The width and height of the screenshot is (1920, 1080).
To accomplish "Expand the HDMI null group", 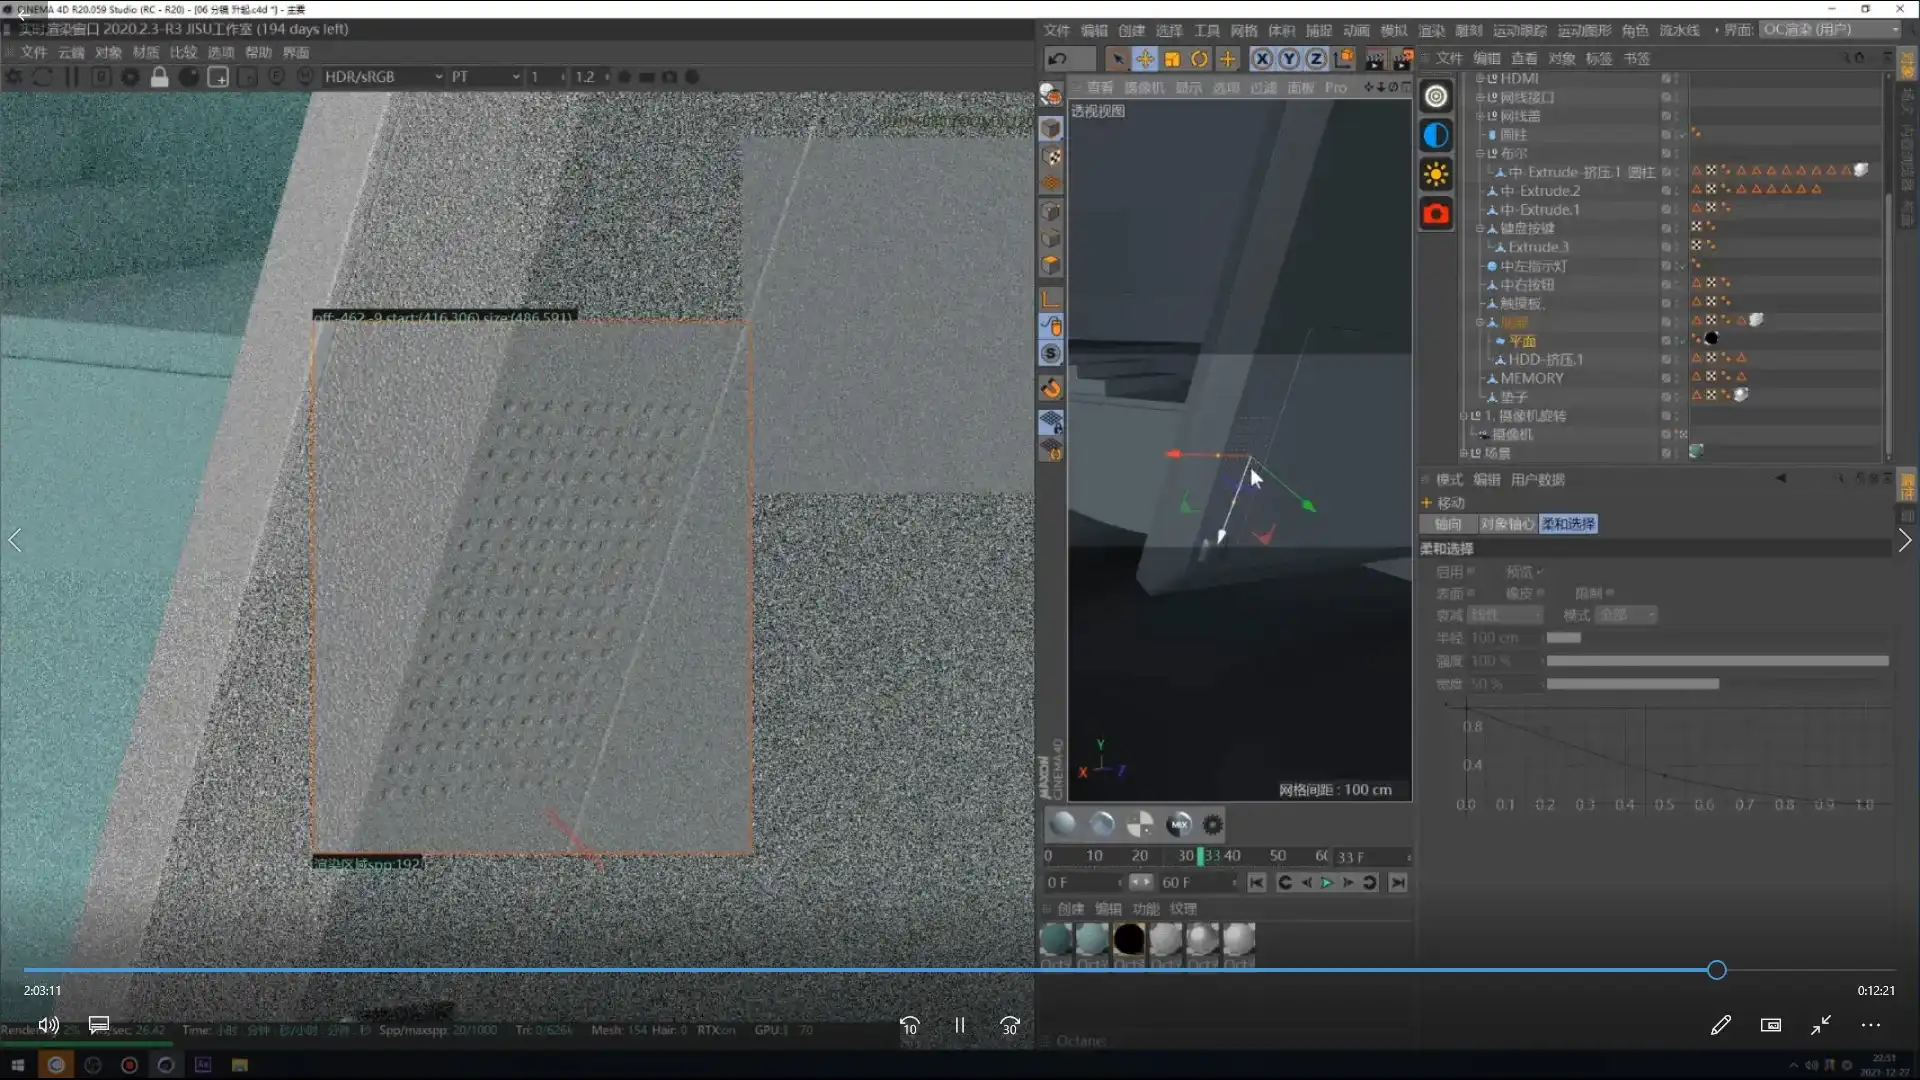I will [1480, 79].
